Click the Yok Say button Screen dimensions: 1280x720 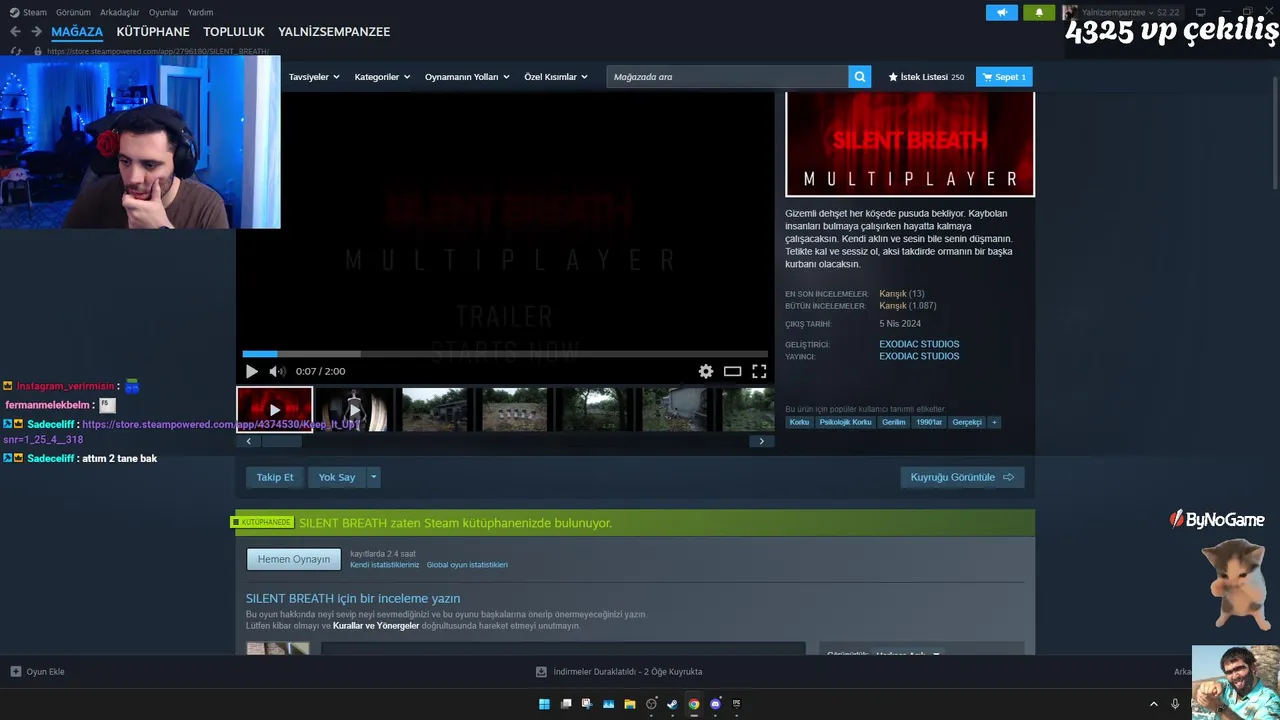click(337, 477)
